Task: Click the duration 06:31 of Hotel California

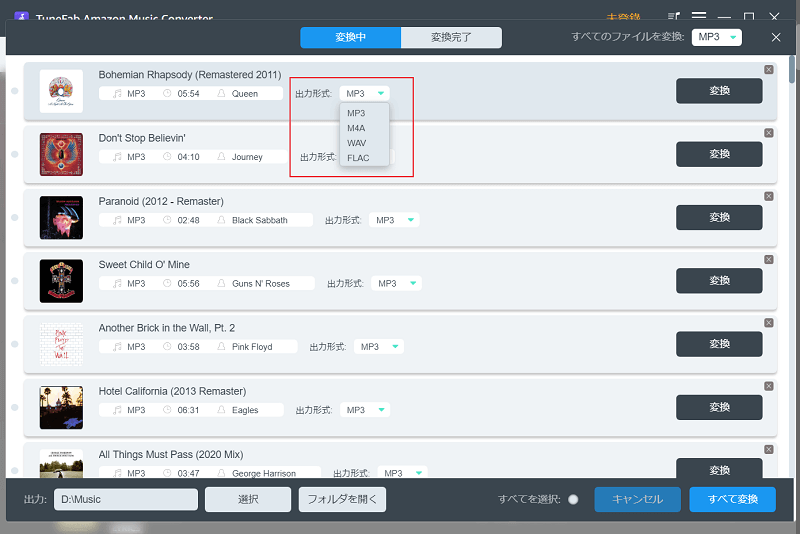Action: pos(188,410)
